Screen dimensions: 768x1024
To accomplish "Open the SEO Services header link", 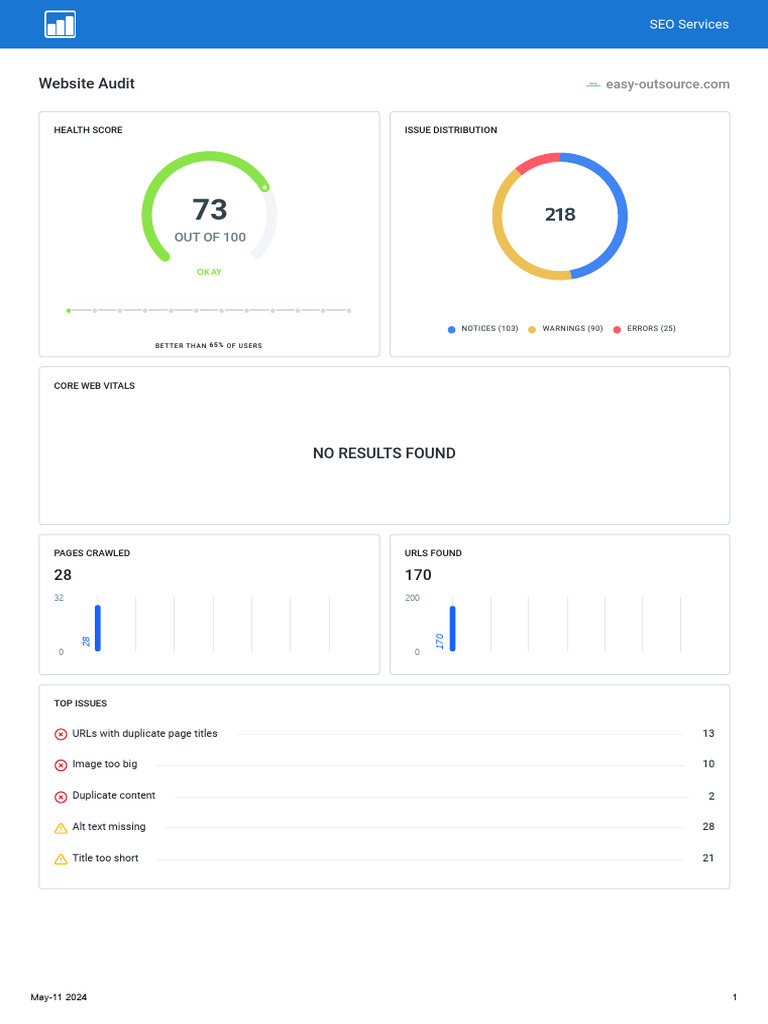I will (689, 24).
